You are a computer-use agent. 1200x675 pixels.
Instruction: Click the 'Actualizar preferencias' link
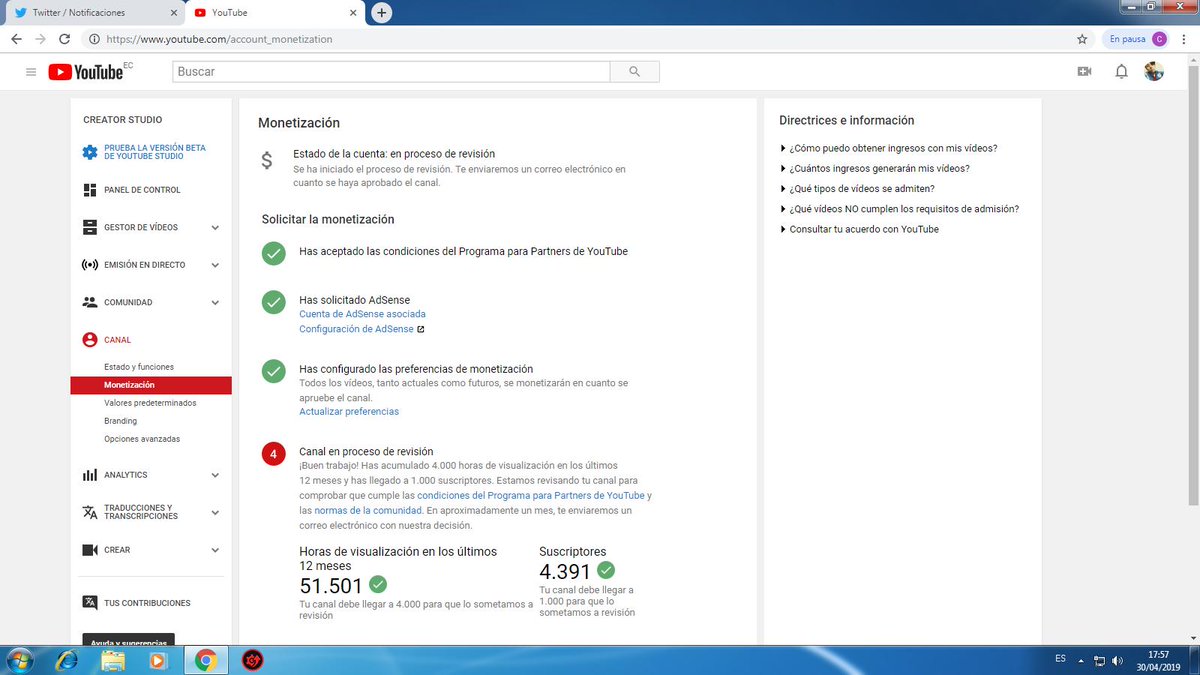(349, 412)
